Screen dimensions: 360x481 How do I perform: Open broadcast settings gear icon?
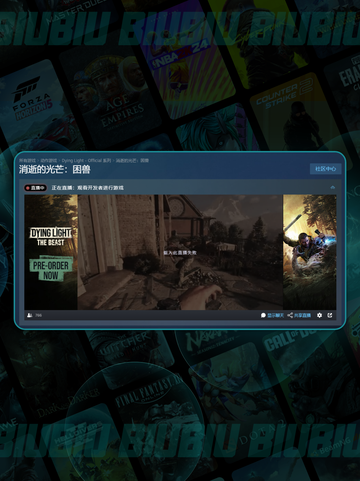point(319,315)
